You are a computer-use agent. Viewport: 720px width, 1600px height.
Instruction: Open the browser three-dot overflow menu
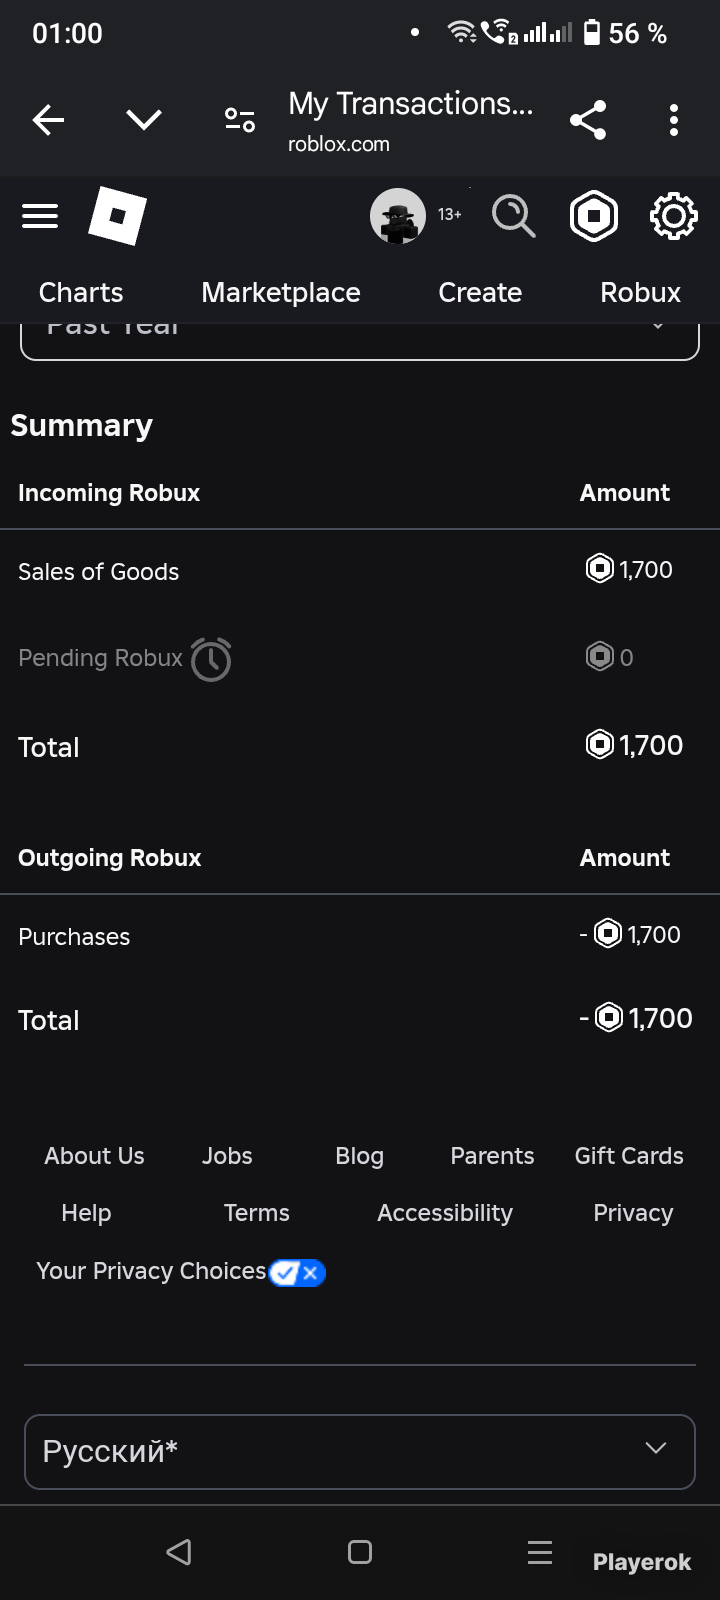click(x=674, y=120)
